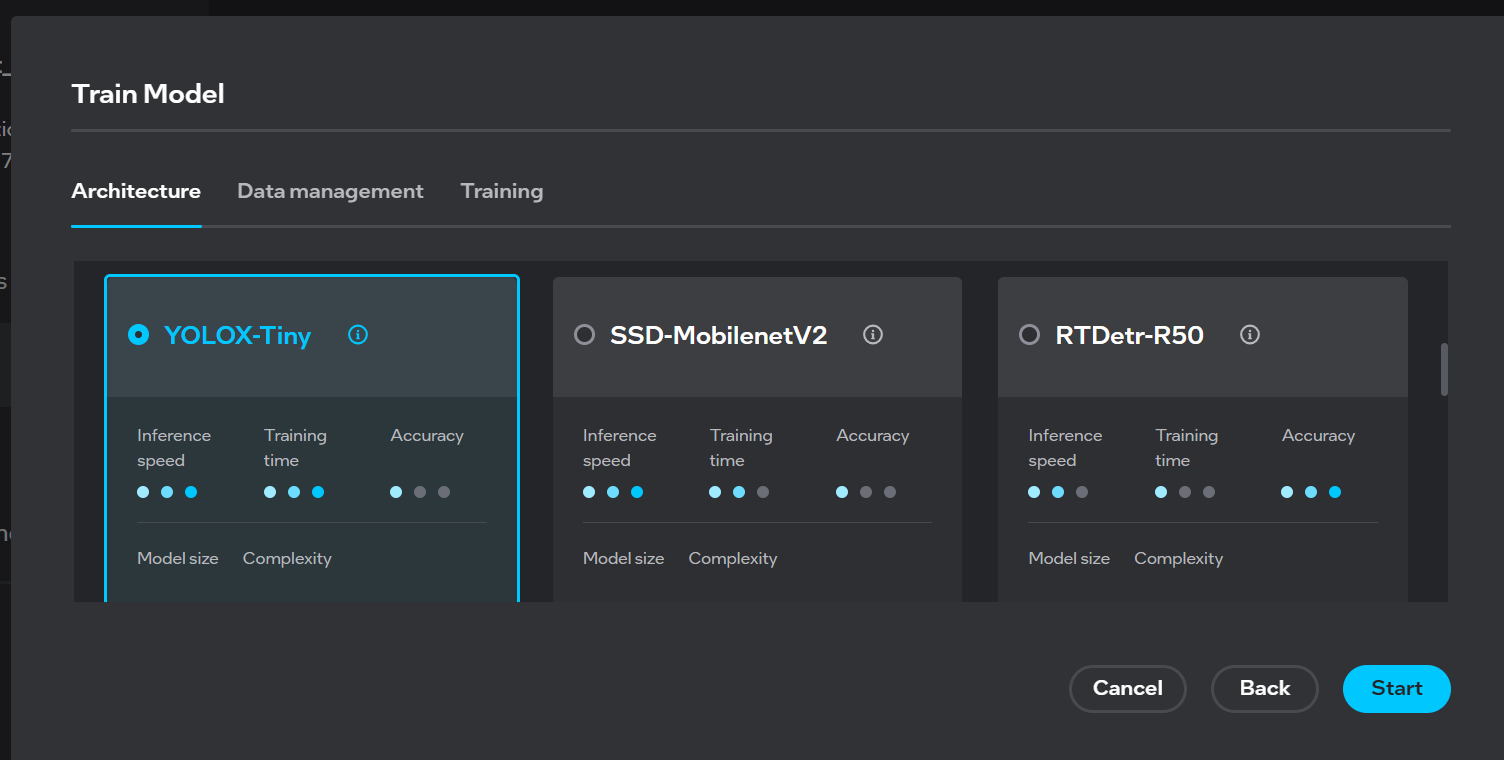Click RTDetr-R50 Complexity label

click(1179, 559)
